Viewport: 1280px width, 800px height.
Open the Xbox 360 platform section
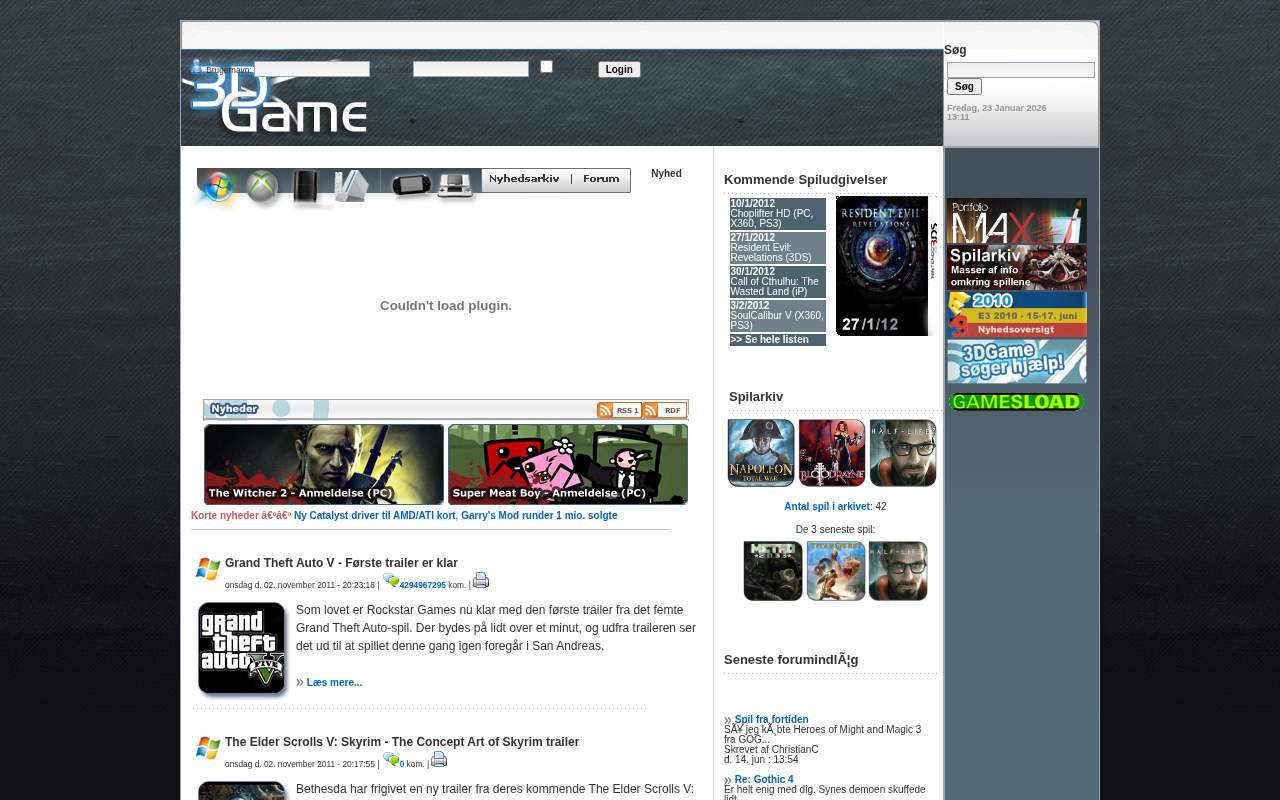[x=262, y=187]
